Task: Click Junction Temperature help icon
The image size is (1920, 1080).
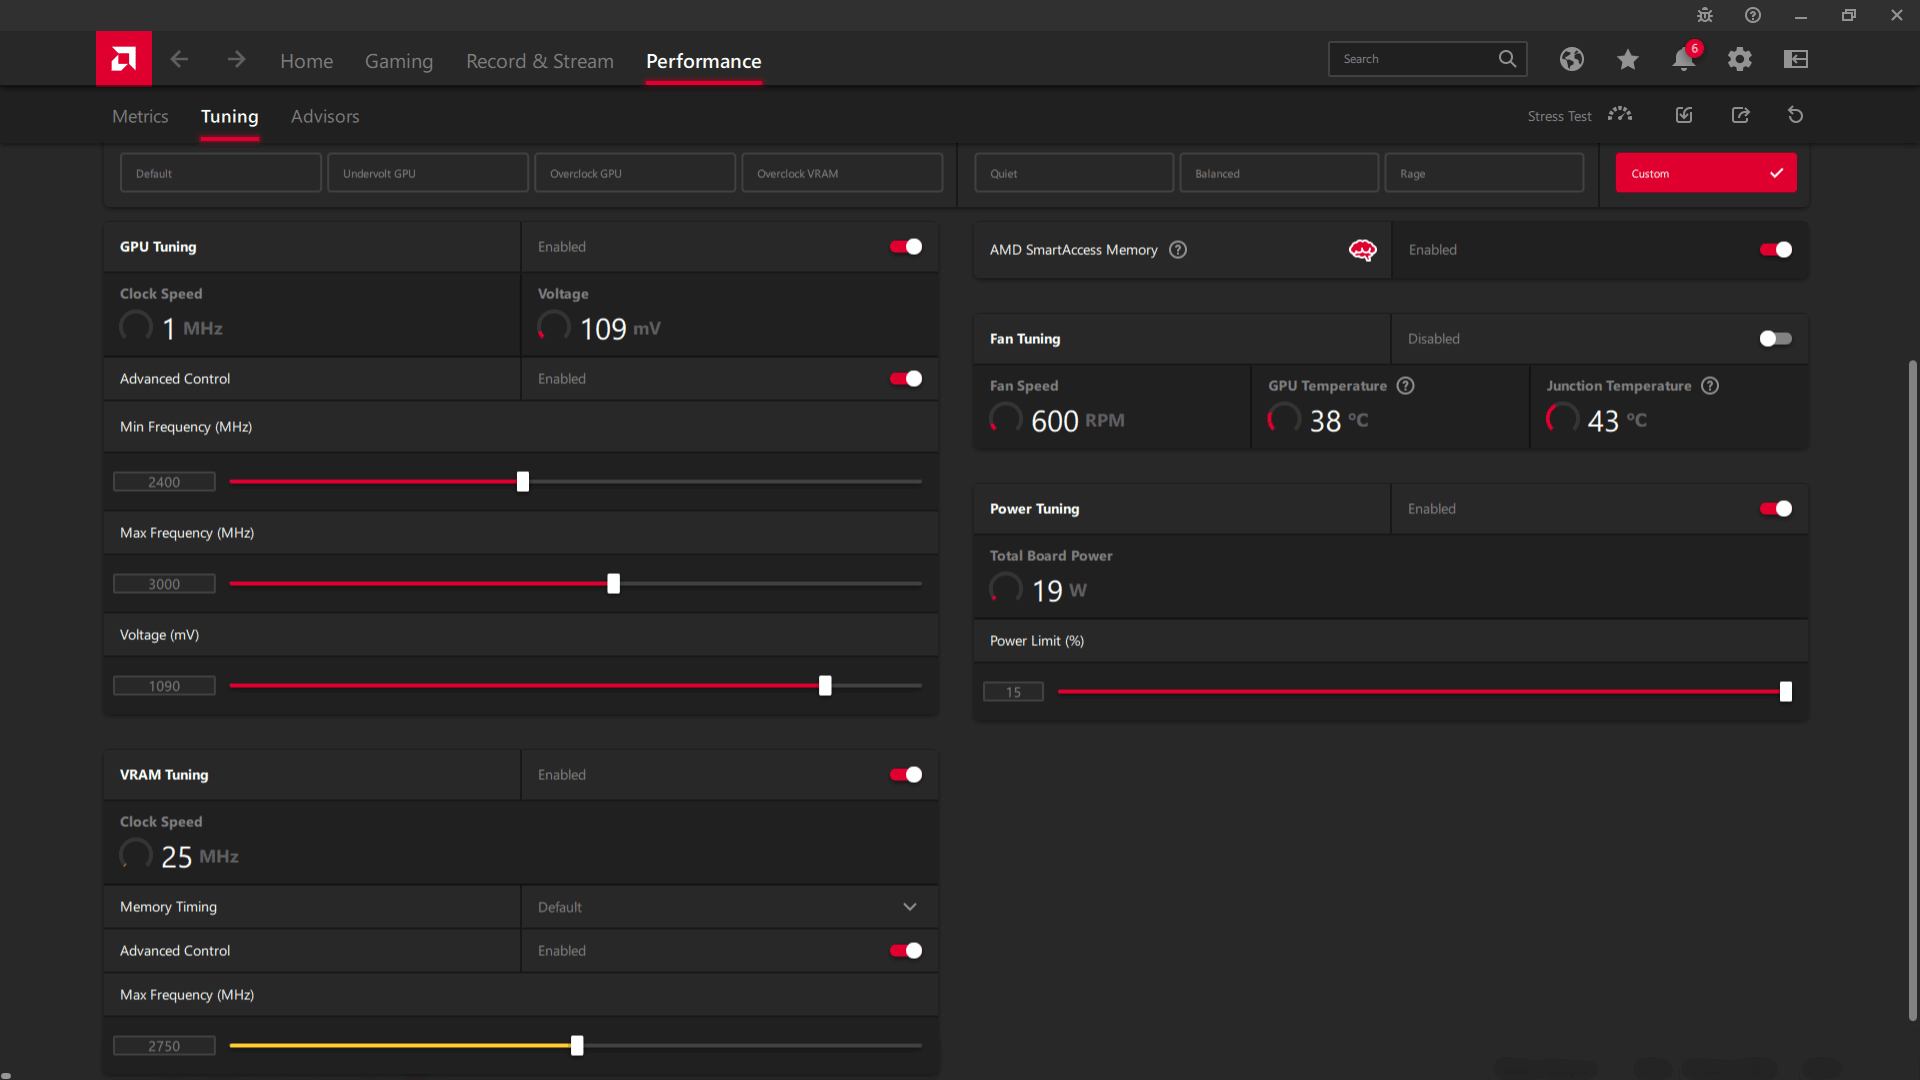Action: click(1710, 386)
